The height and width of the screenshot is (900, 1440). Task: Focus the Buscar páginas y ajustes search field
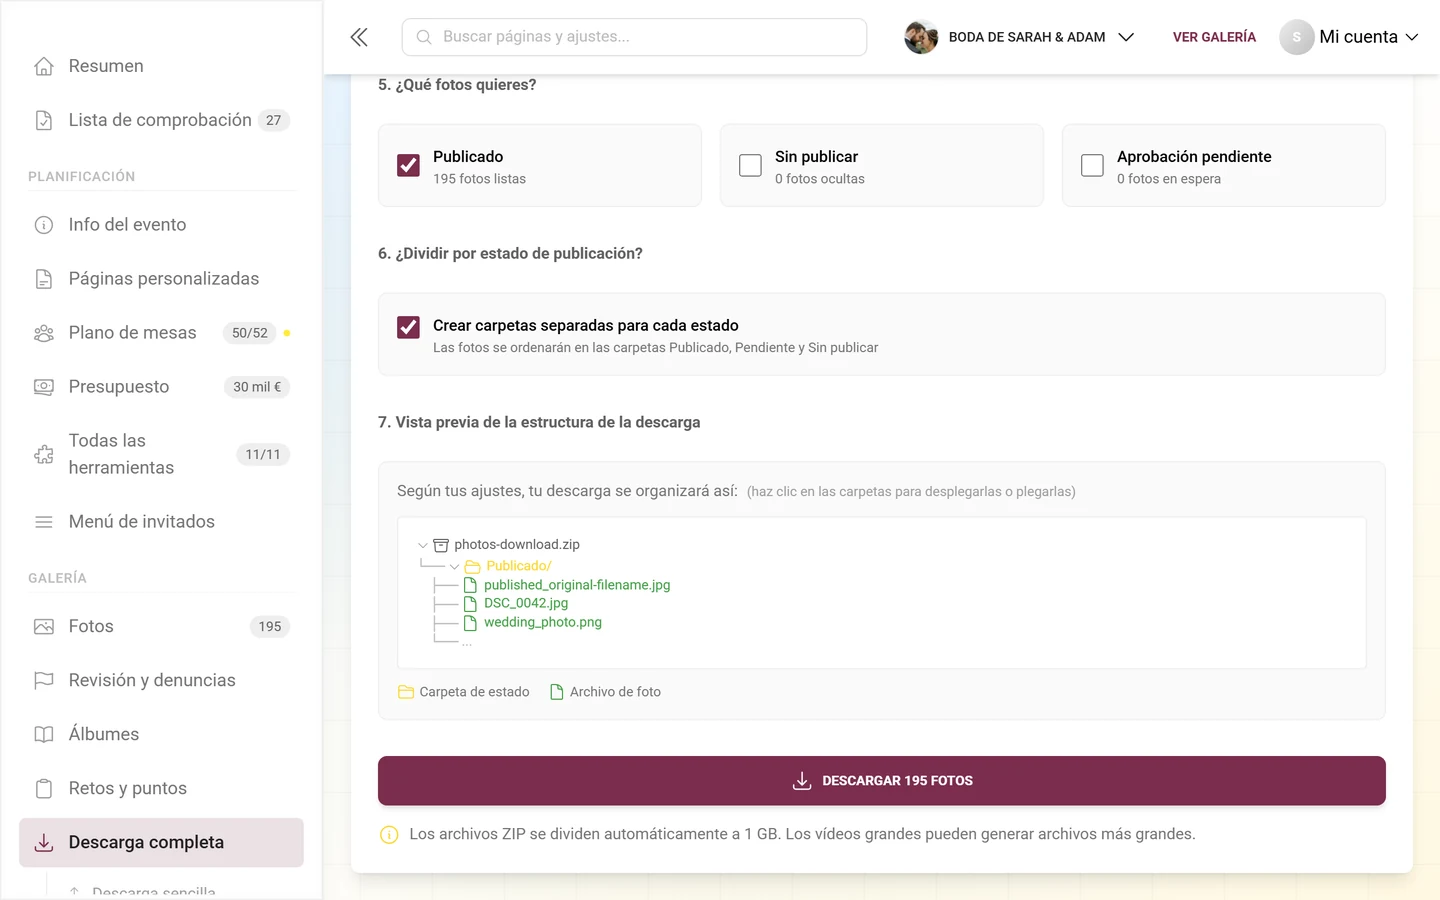point(634,37)
